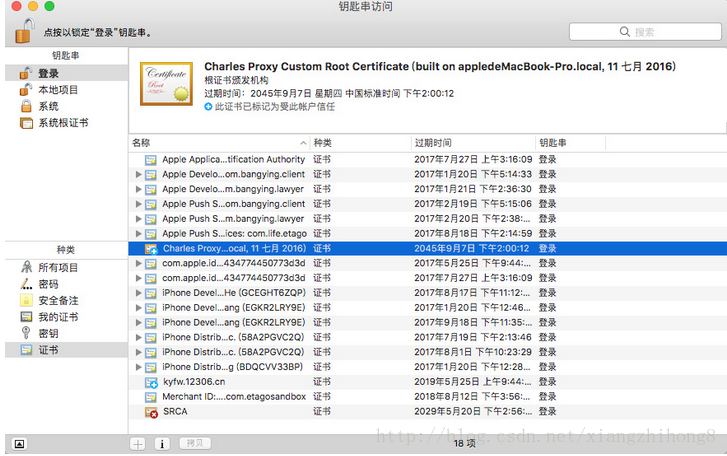Click the info (i) button
727x456 pixels.
pyautogui.click(x=162, y=444)
